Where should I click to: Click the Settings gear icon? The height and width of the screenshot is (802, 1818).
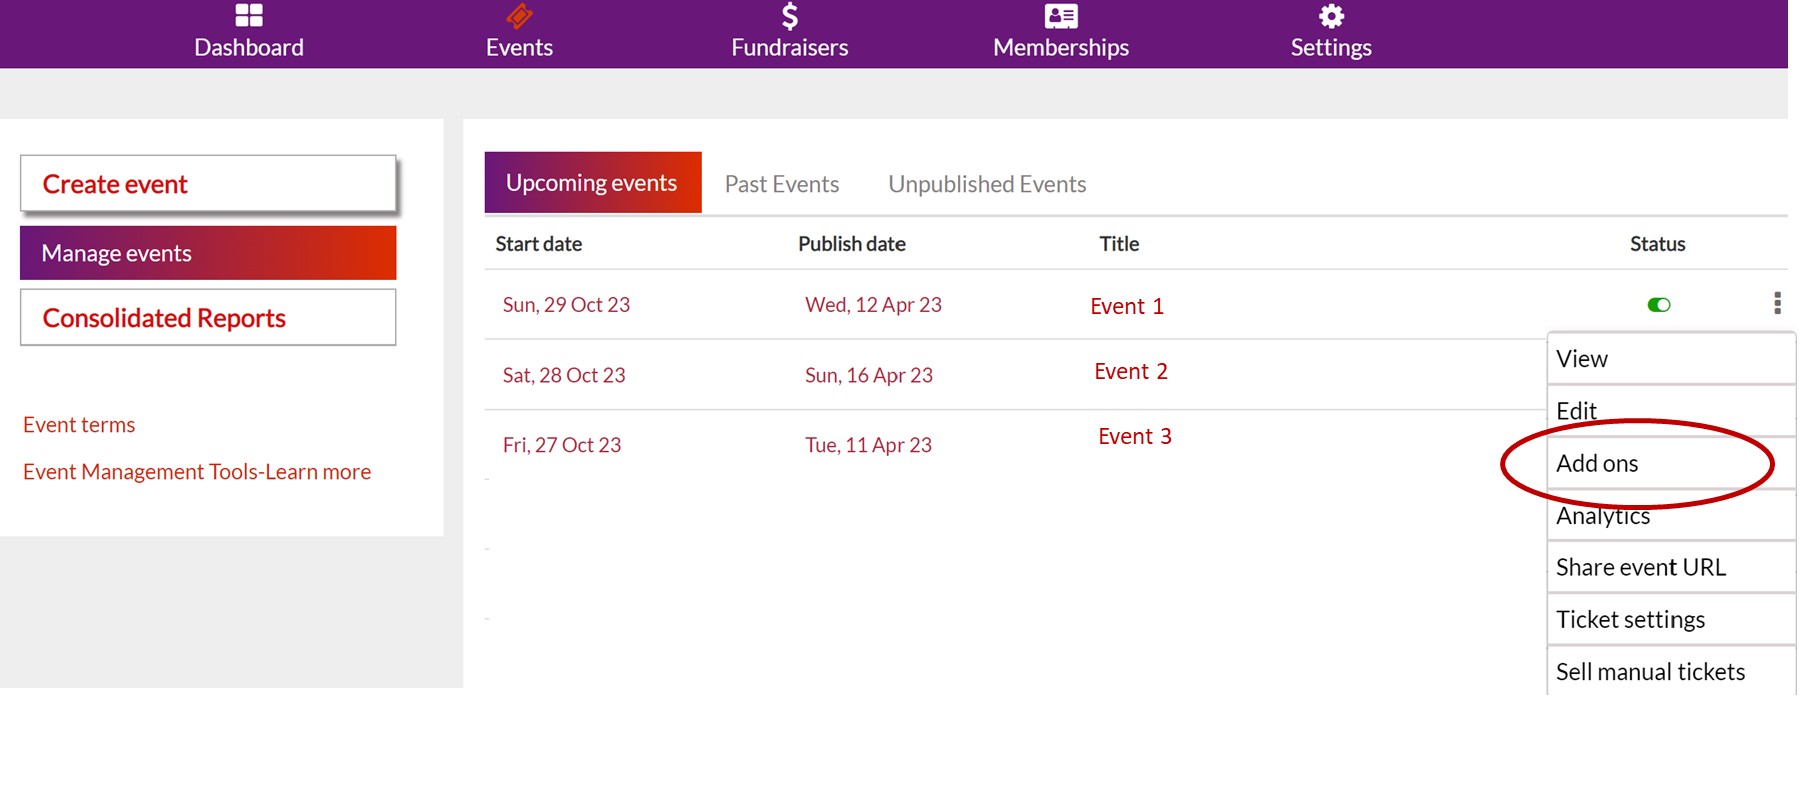[1331, 16]
